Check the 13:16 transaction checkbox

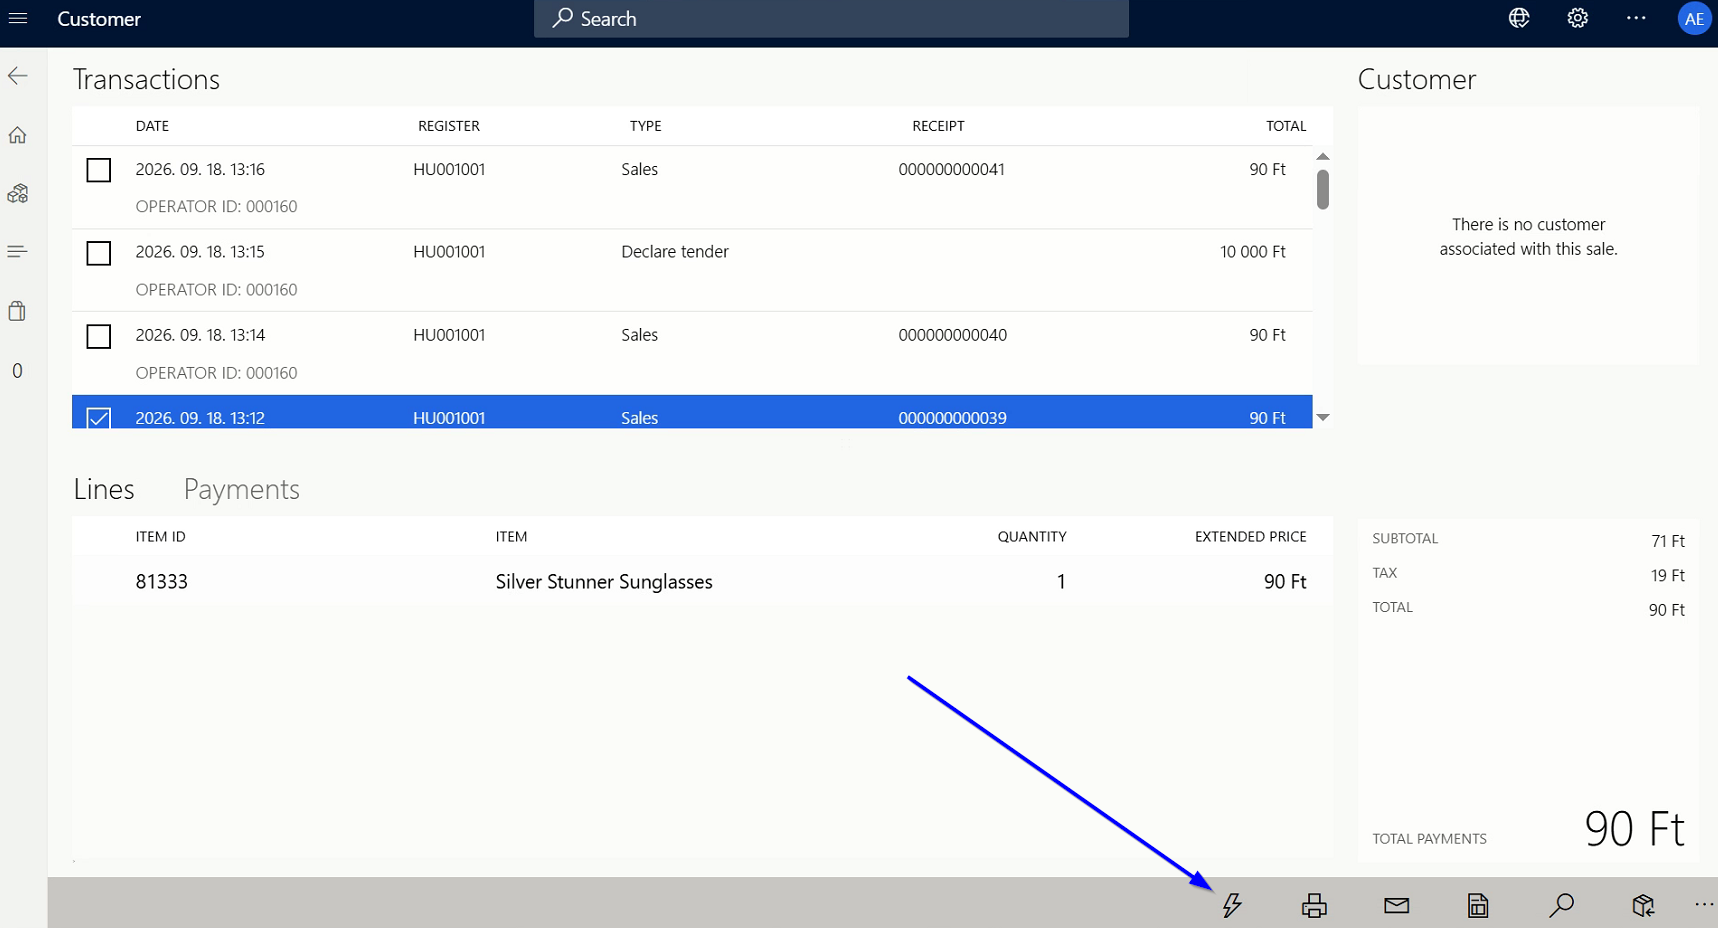pos(99,170)
